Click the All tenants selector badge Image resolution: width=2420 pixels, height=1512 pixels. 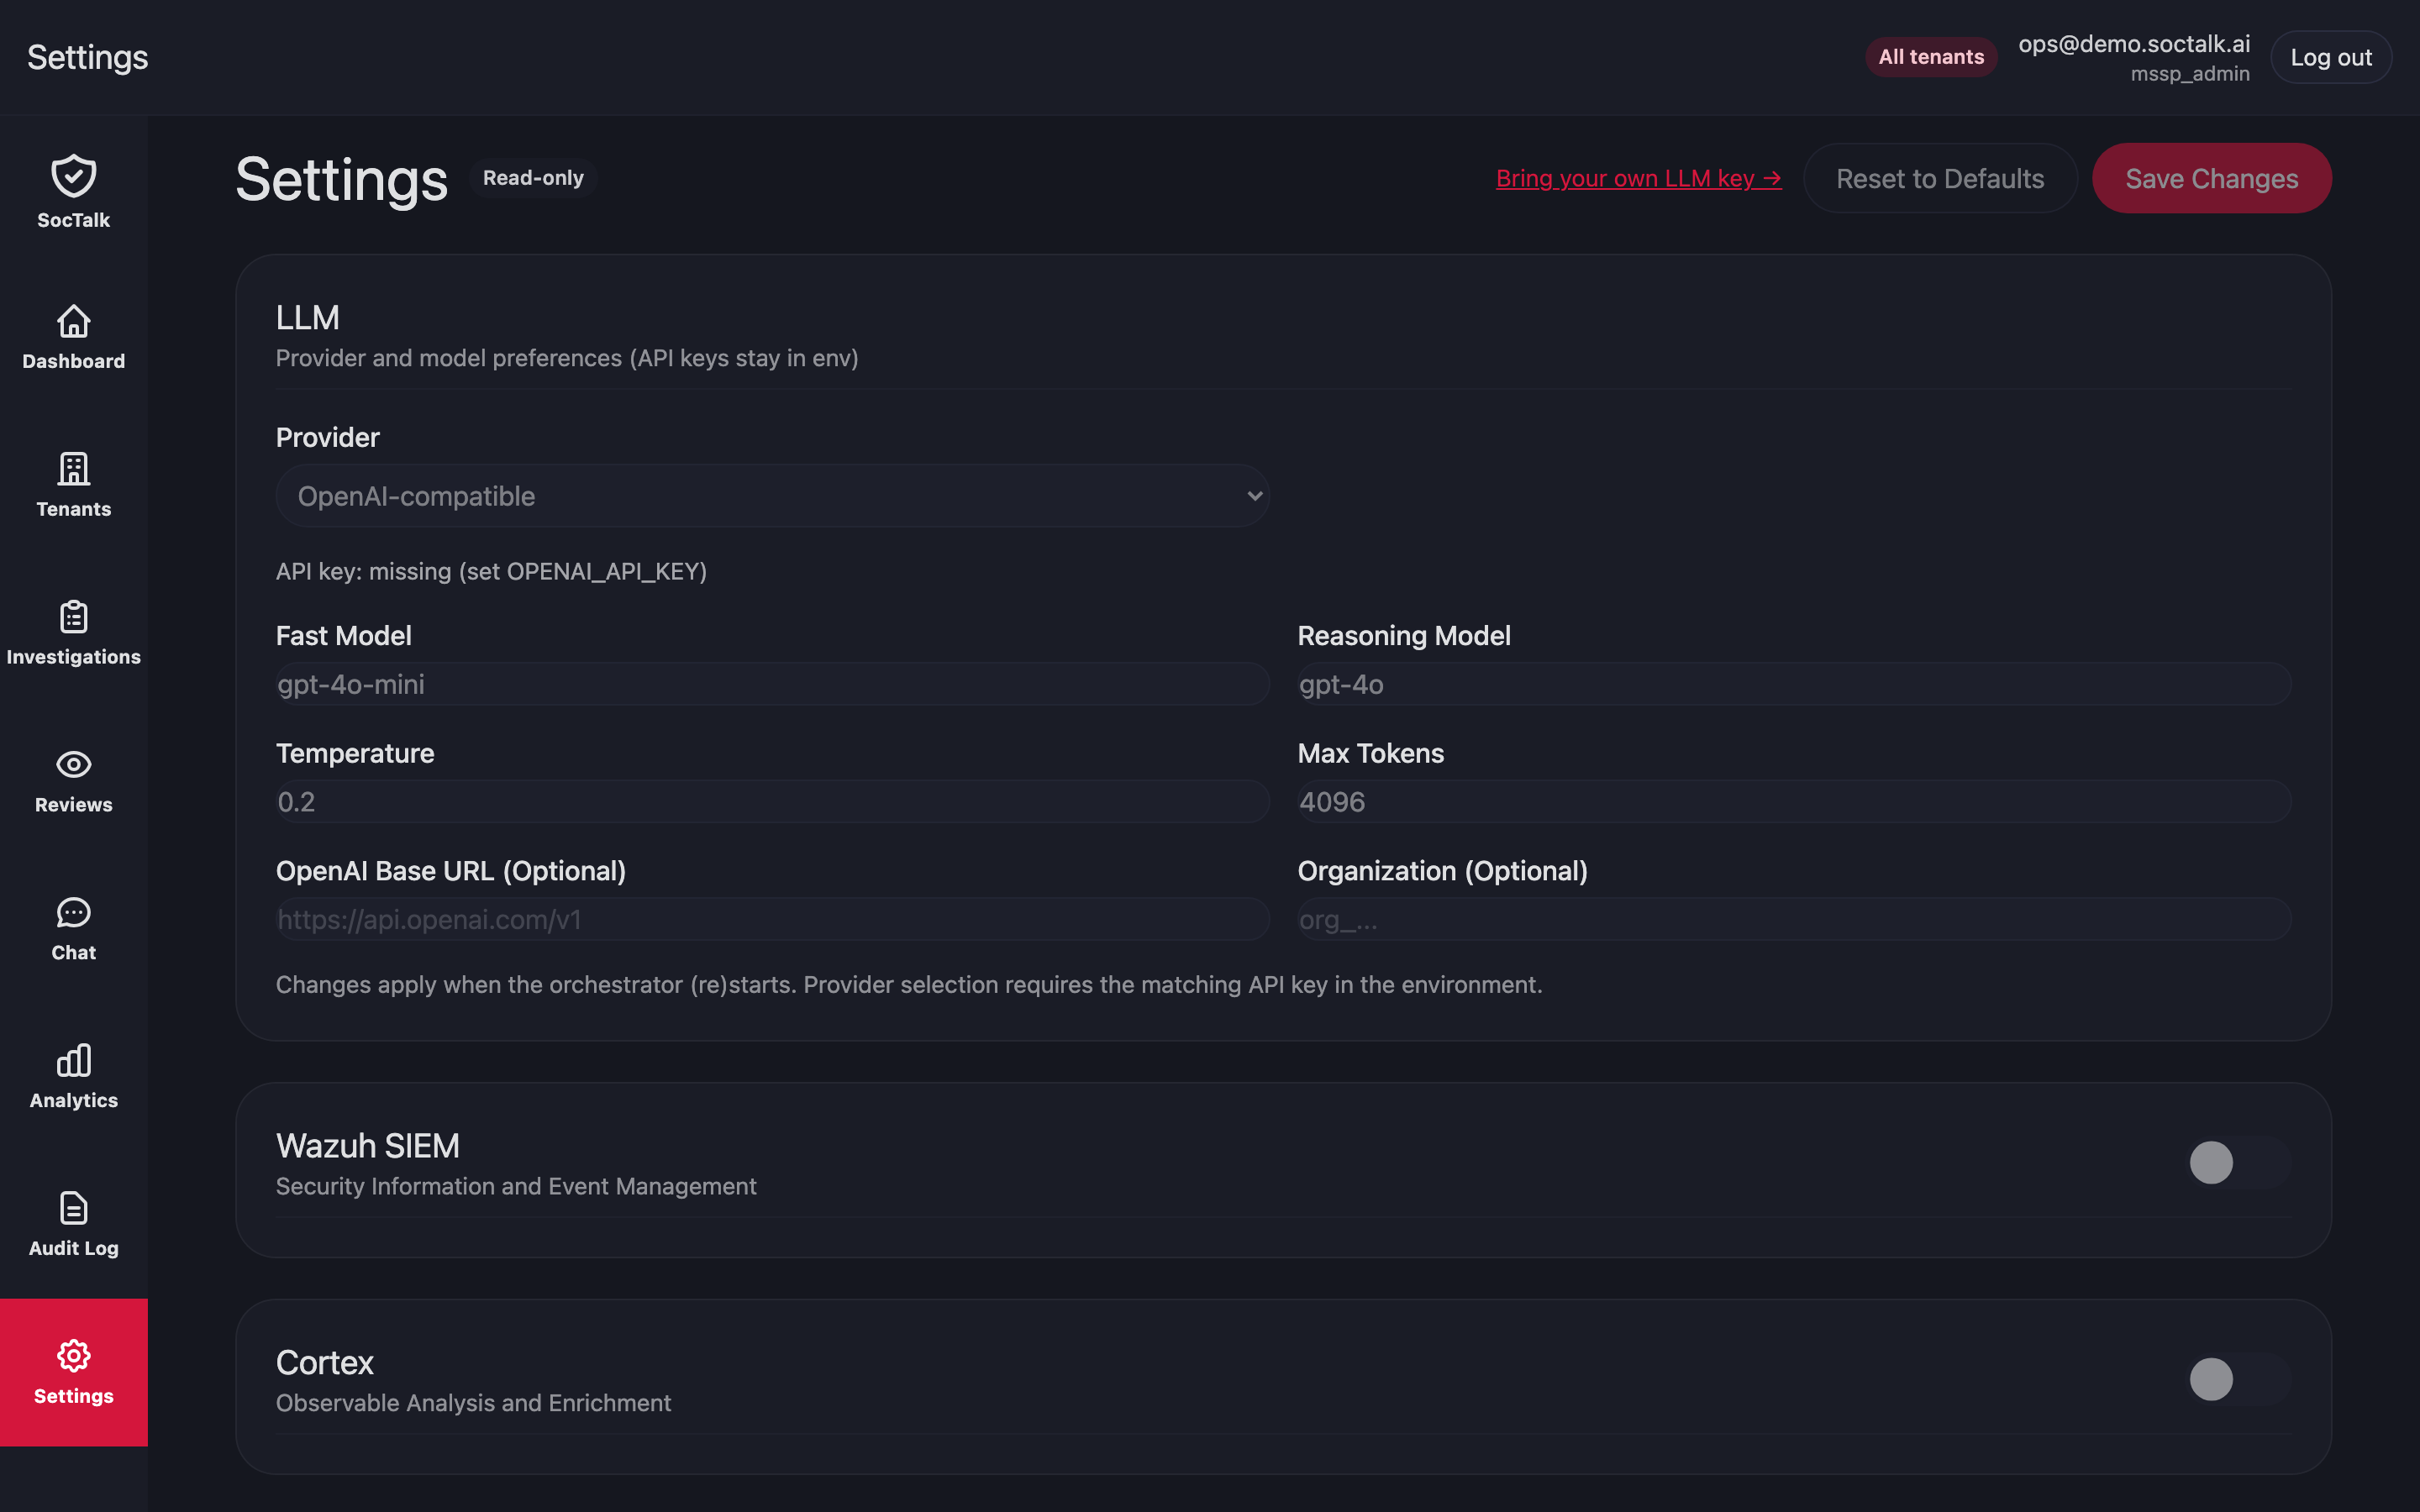click(x=1930, y=57)
